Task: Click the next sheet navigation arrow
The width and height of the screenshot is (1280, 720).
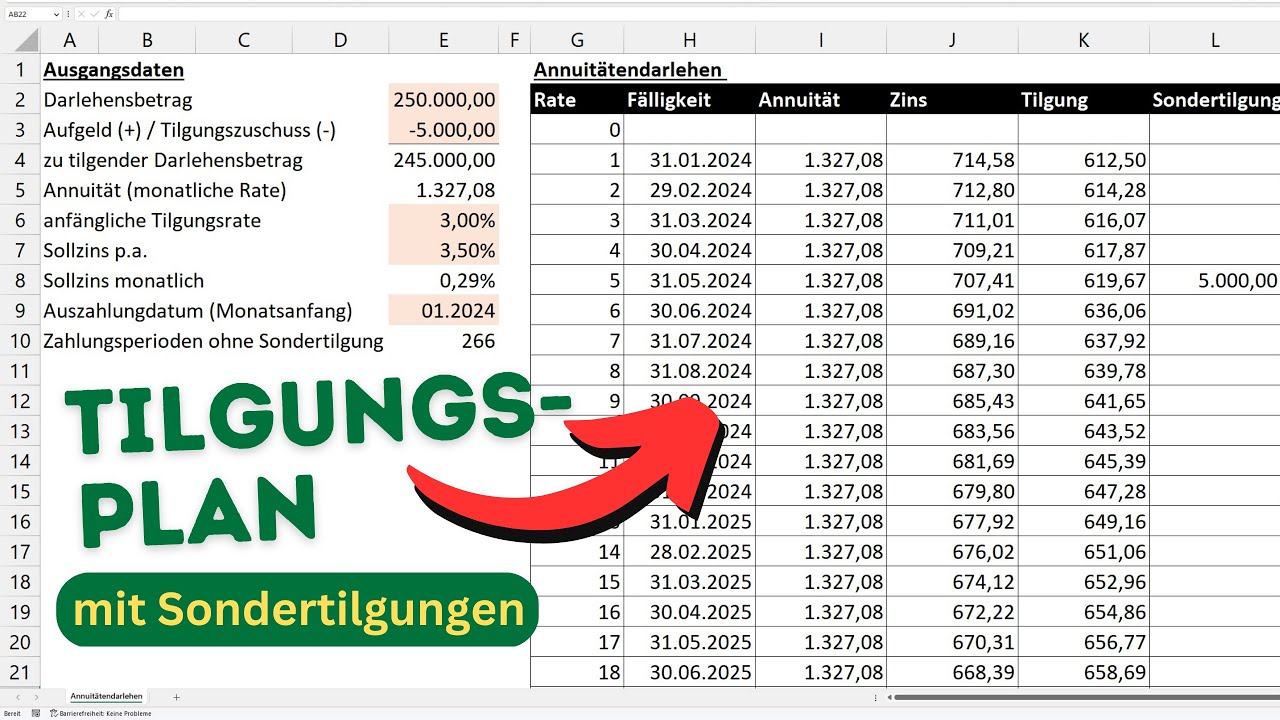Action: 37,696
